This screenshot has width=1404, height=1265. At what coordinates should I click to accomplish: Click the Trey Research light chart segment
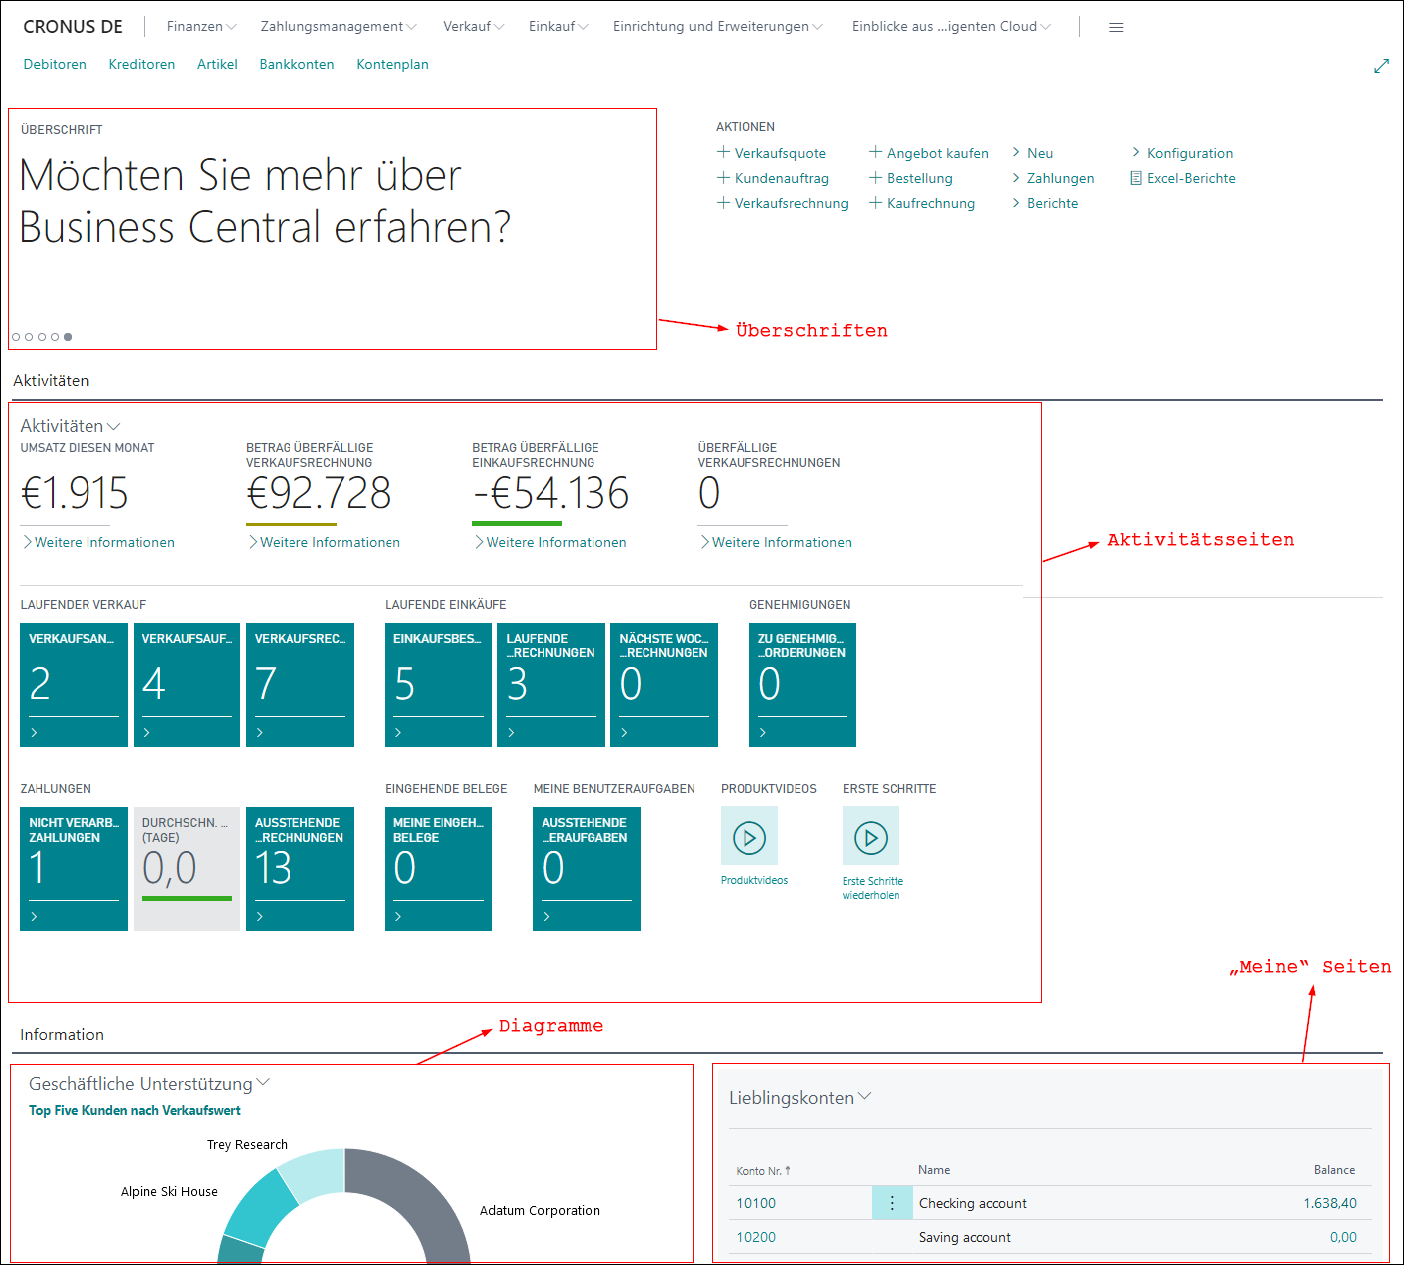point(315,1172)
